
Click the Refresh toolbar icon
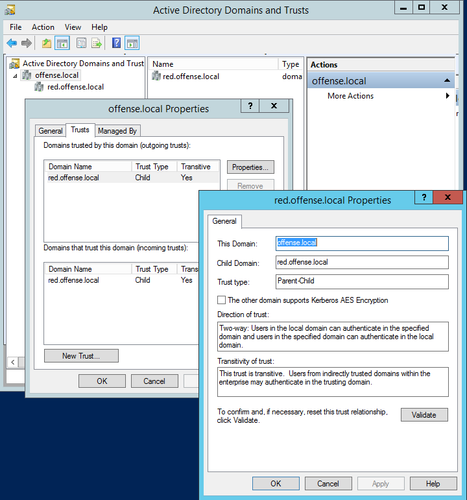(x=81, y=43)
